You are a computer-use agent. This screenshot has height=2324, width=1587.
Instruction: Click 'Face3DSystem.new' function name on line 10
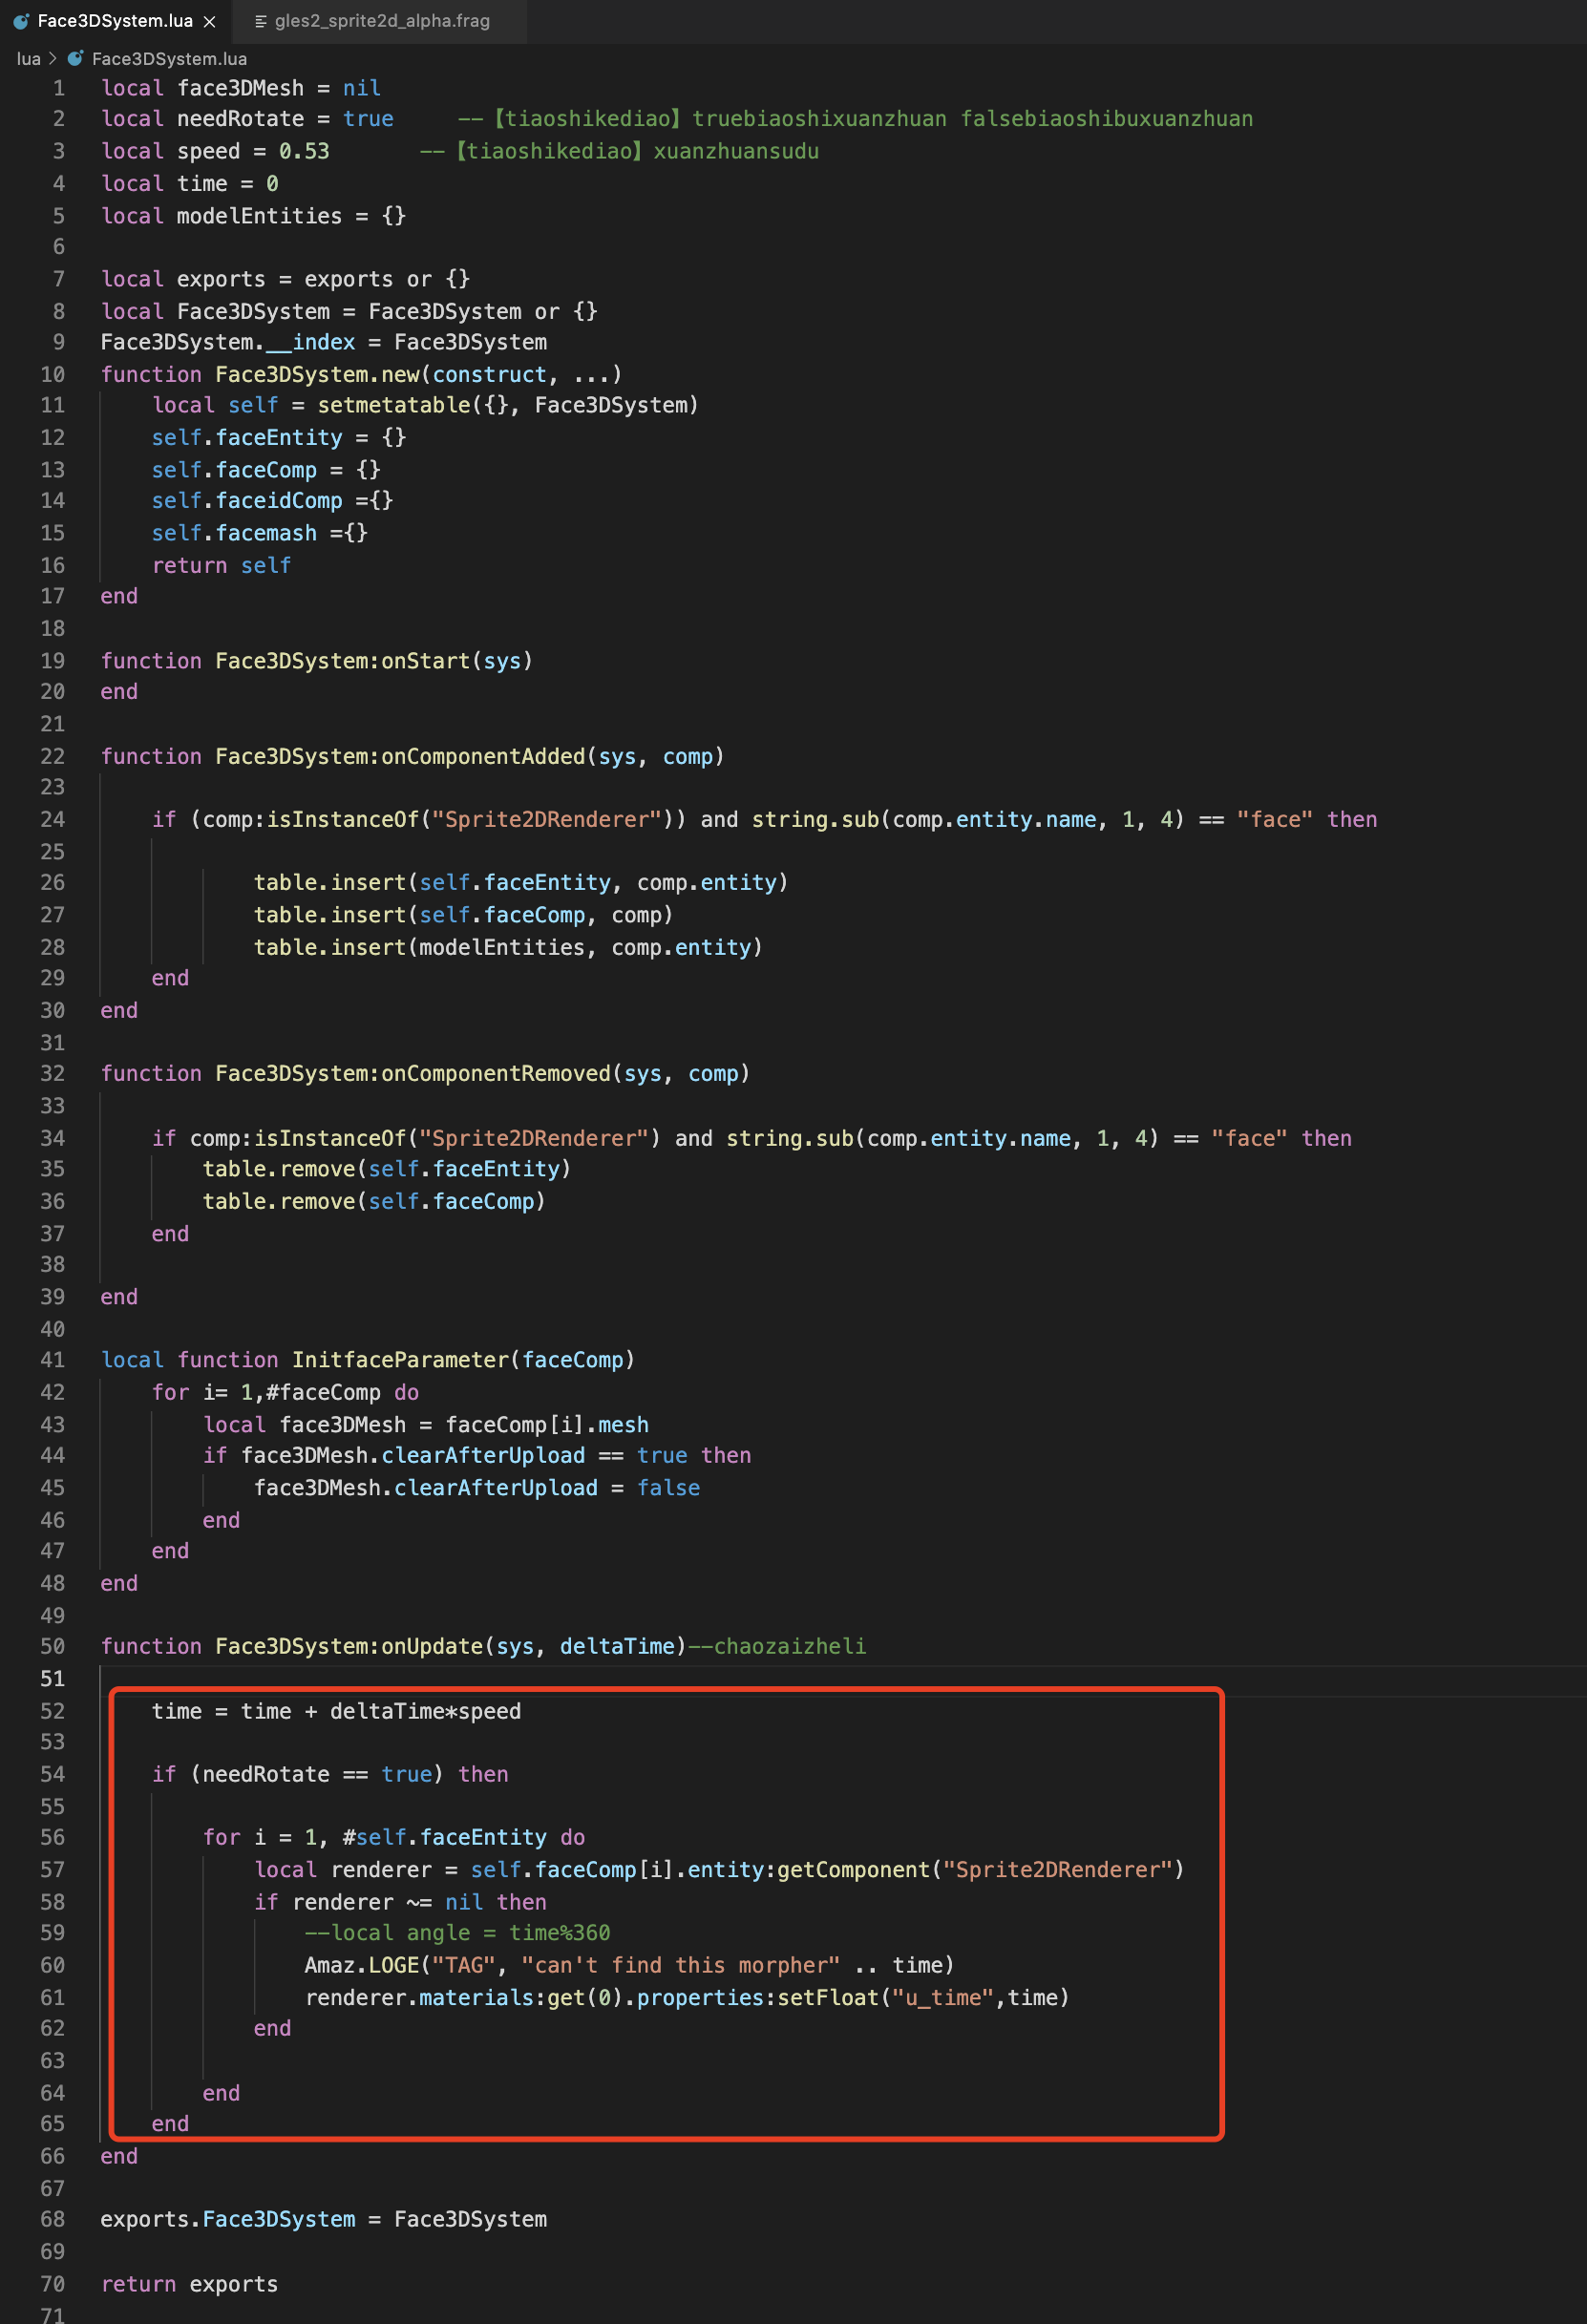tap(317, 374)
